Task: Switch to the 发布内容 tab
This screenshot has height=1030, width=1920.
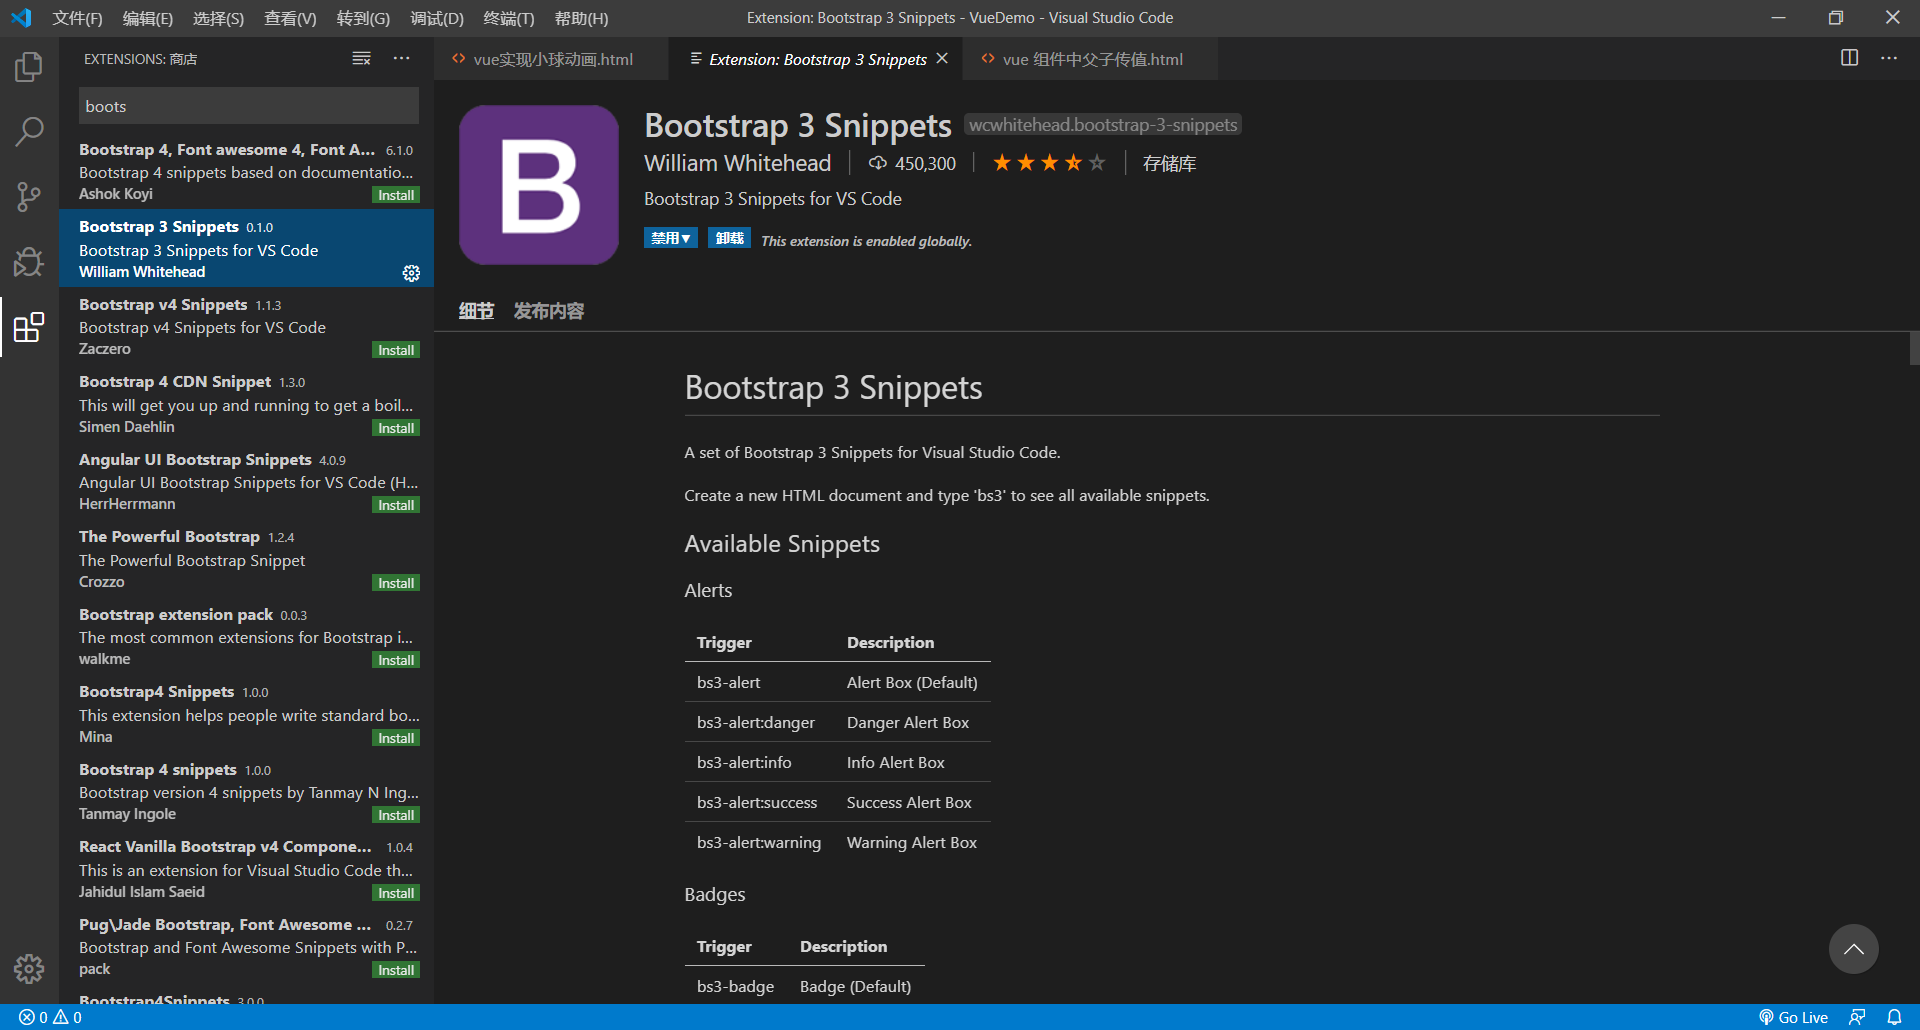Action: point(547,311)
